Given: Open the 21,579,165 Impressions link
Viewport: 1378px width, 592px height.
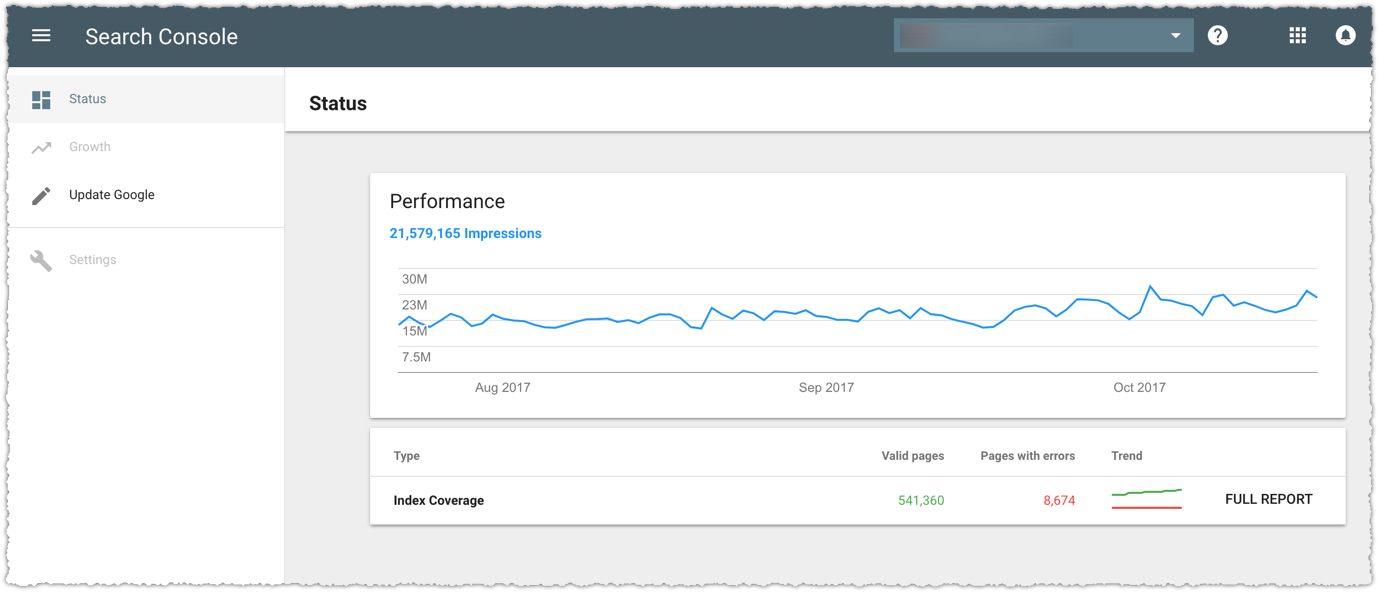Looking at the screenshot, I should (x=465, y=233).
